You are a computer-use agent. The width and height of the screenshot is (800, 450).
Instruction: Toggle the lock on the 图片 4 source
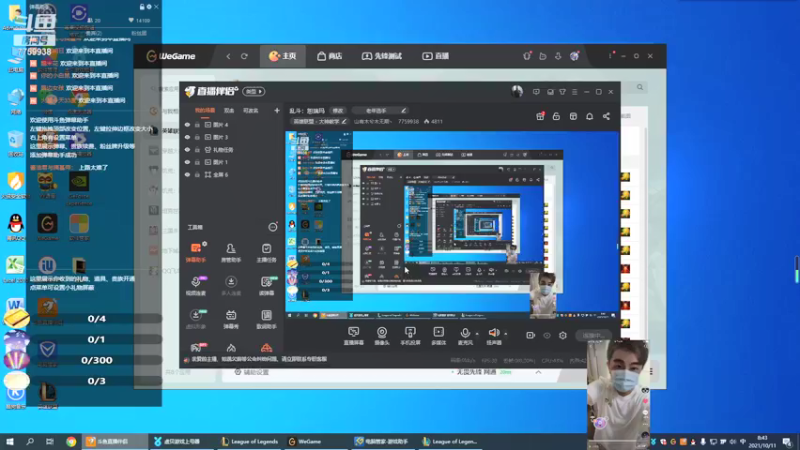(197, 124)
